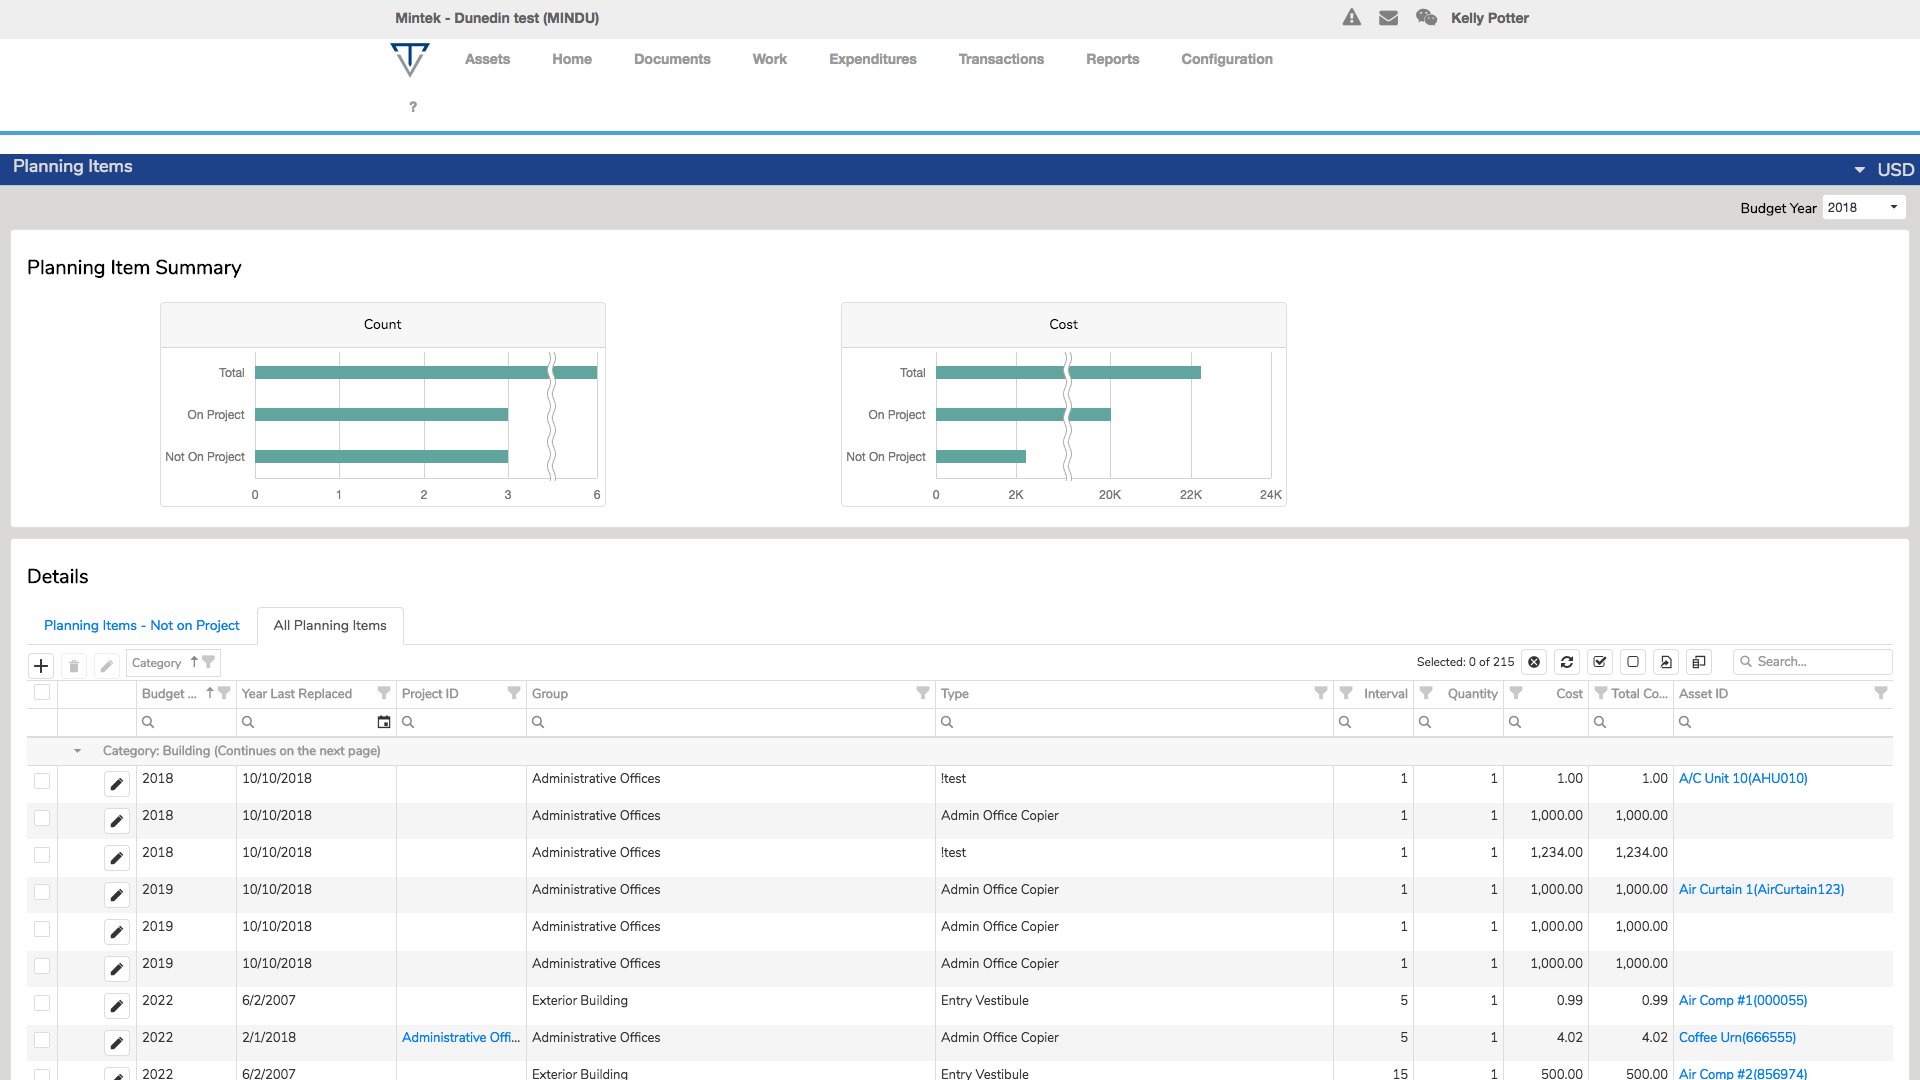Collapse the Category: Building group row
This screenshot has width=1920, height=1080.
[x=77, y=751]
